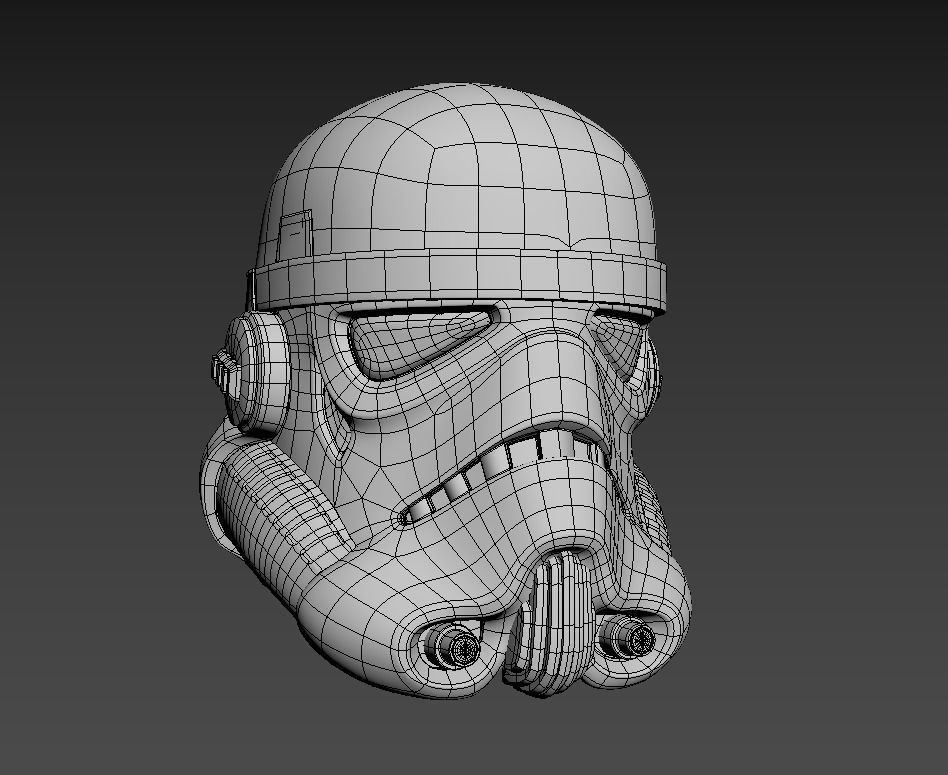Select the large left eye lens

[x=420, y=343]
